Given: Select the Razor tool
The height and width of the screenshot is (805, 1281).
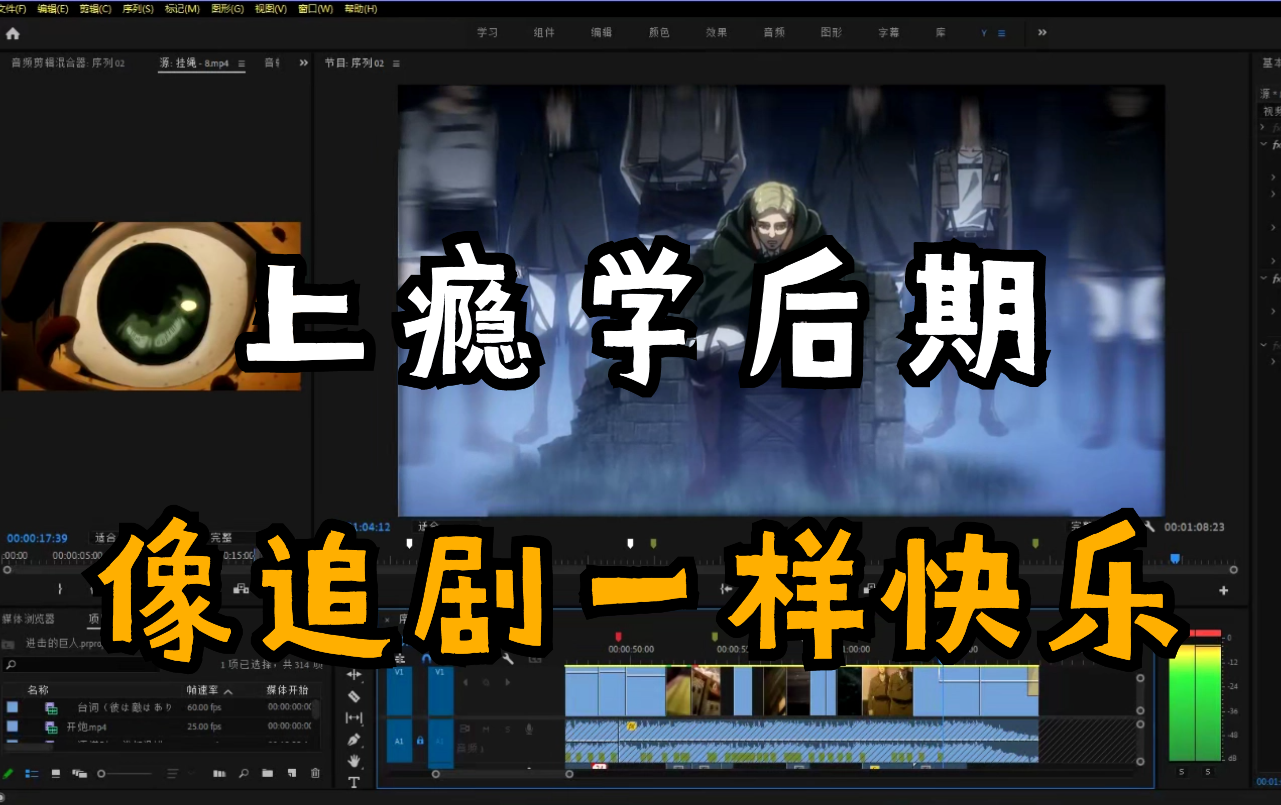Looking at the screenshot, I should (x=354, y=696).
